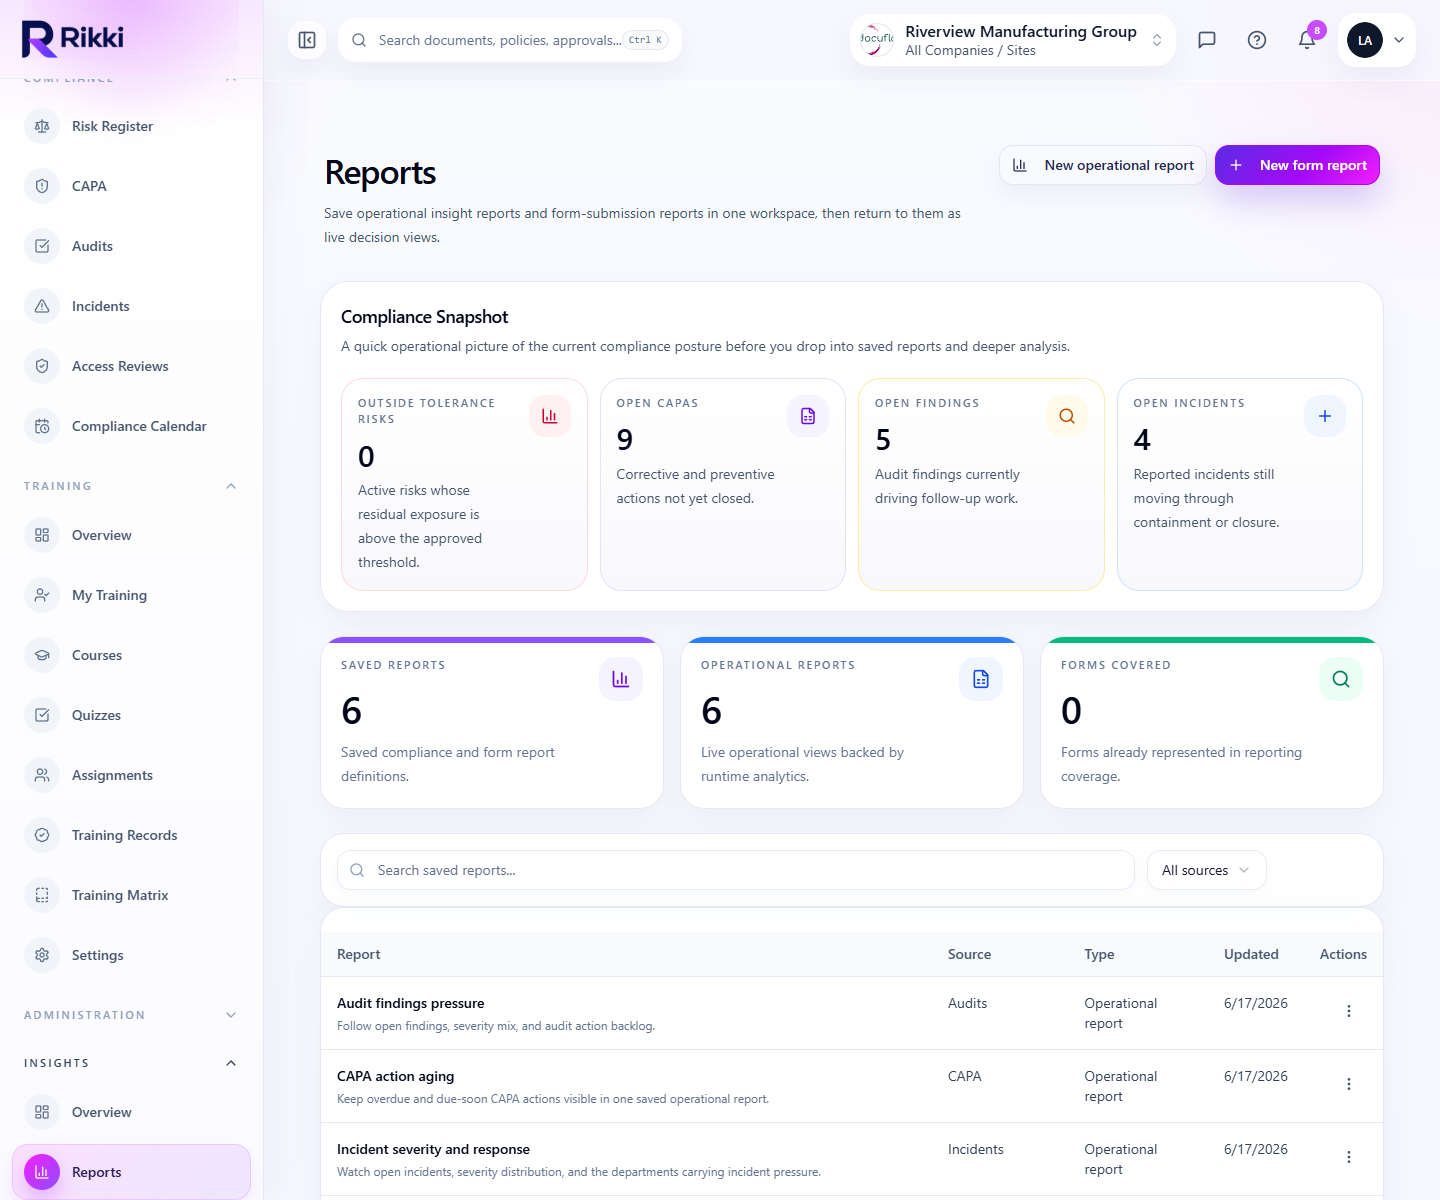The width and height of the screenshot is (1440, 1200).
Task: Click the LA user avatar
Action: click(1365, 40)
